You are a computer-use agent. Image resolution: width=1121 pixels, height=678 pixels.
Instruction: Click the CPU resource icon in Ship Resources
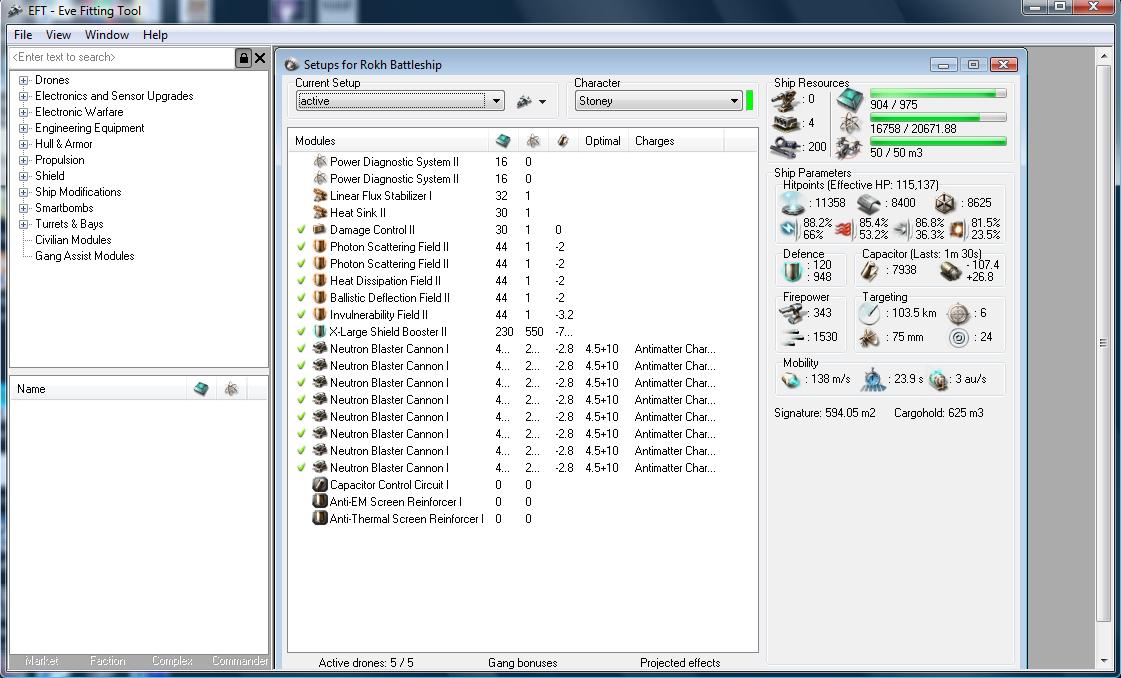[x=850, y=99]
